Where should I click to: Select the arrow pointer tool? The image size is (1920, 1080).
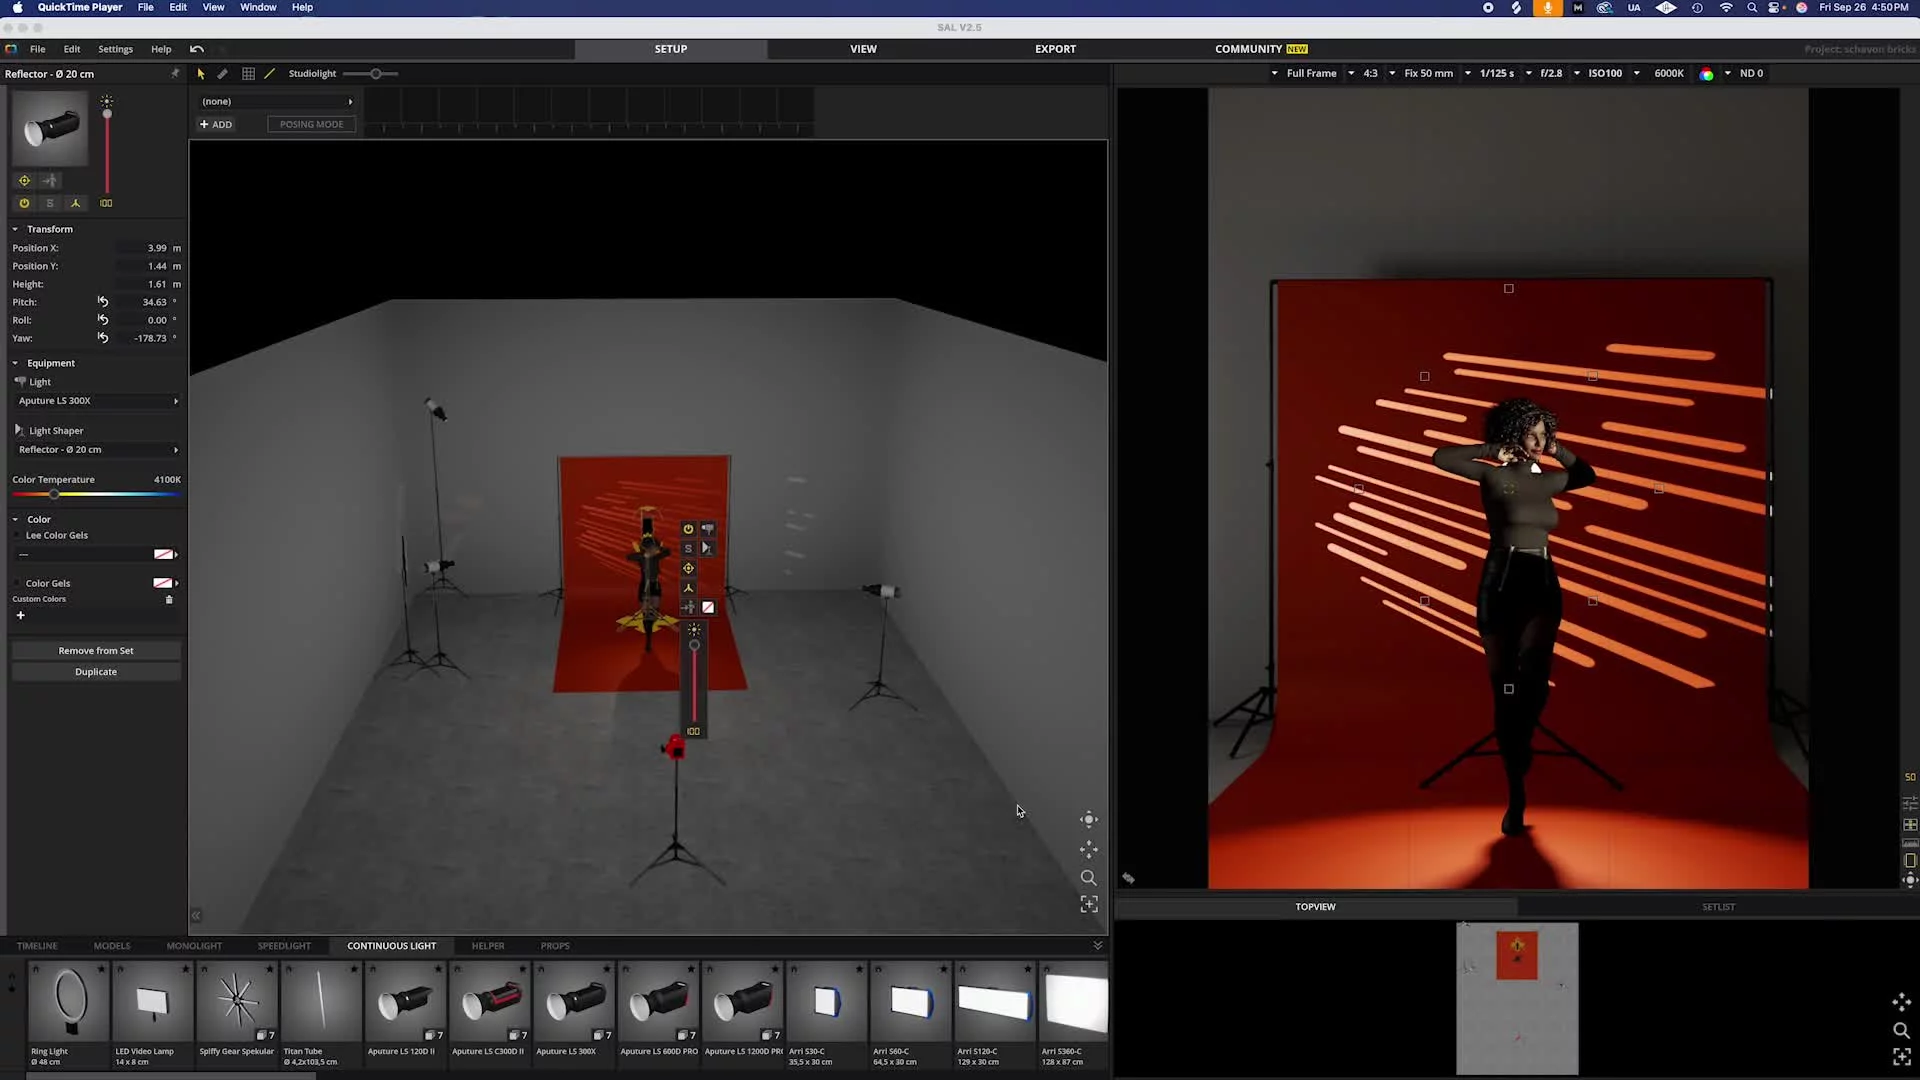pos(201,74)
